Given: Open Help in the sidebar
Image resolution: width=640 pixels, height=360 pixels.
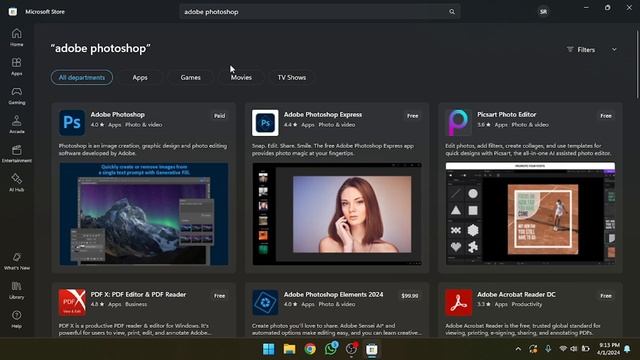Looking at the screenshot, I should [x=17, y=319].
